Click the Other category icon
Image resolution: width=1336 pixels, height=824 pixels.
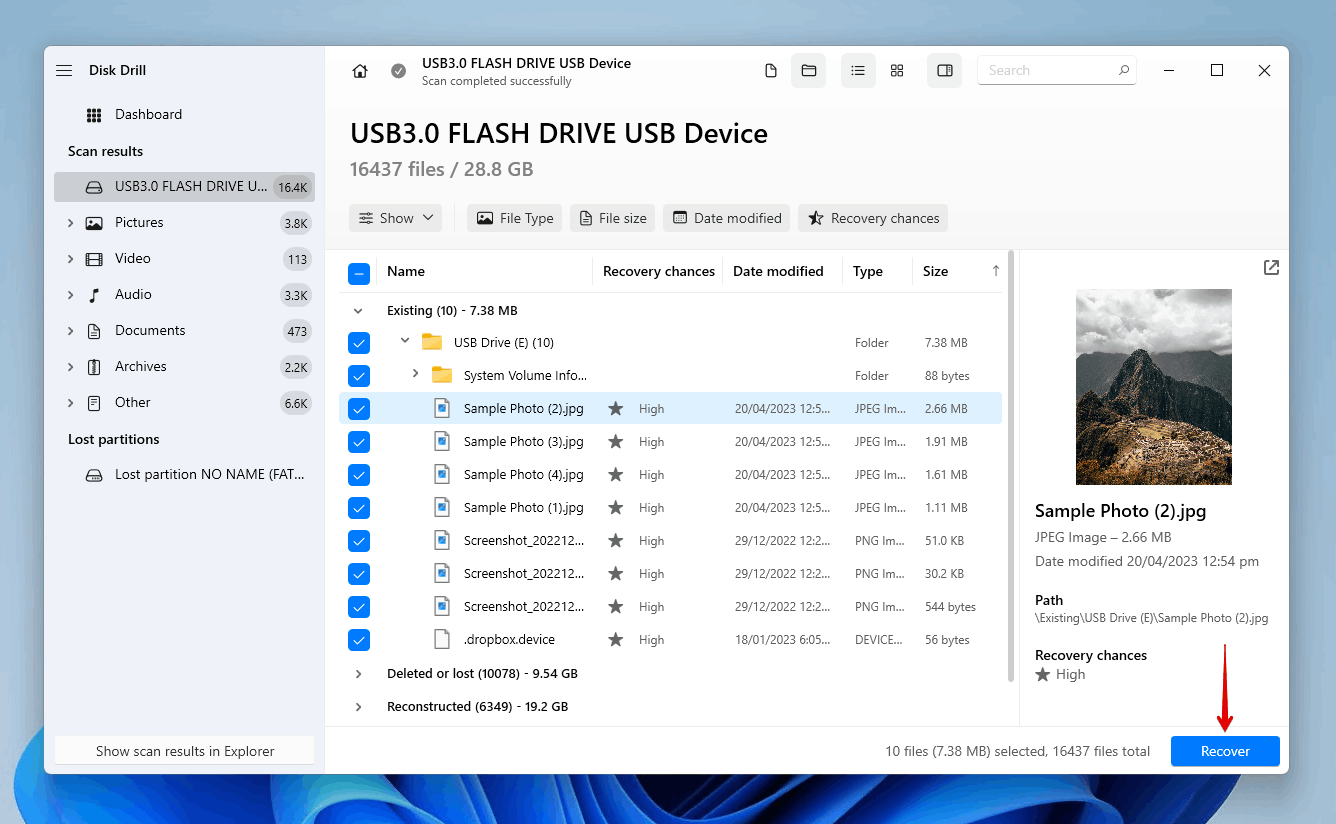tap(94, 403)
